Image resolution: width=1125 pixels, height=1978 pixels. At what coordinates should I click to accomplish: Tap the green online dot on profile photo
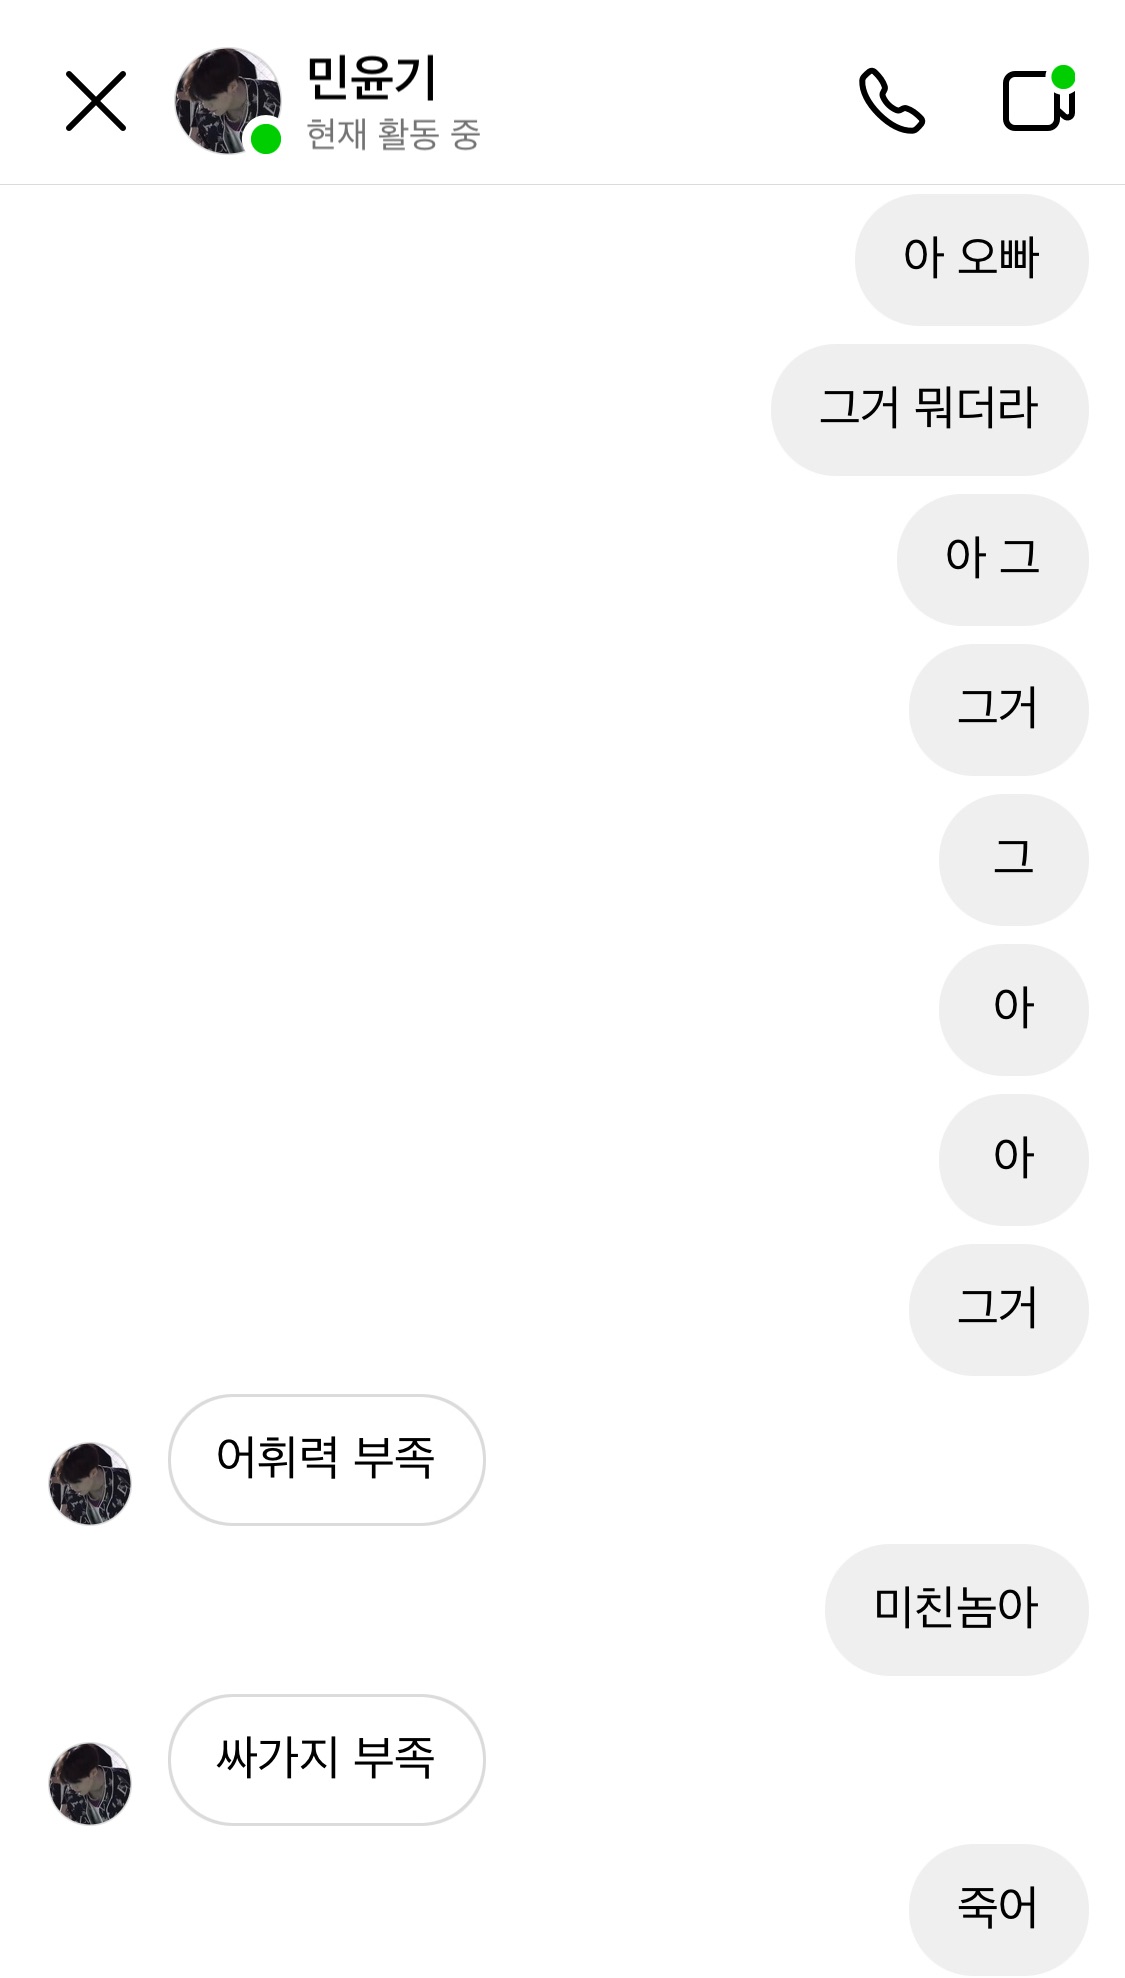[x=265, y=138]
